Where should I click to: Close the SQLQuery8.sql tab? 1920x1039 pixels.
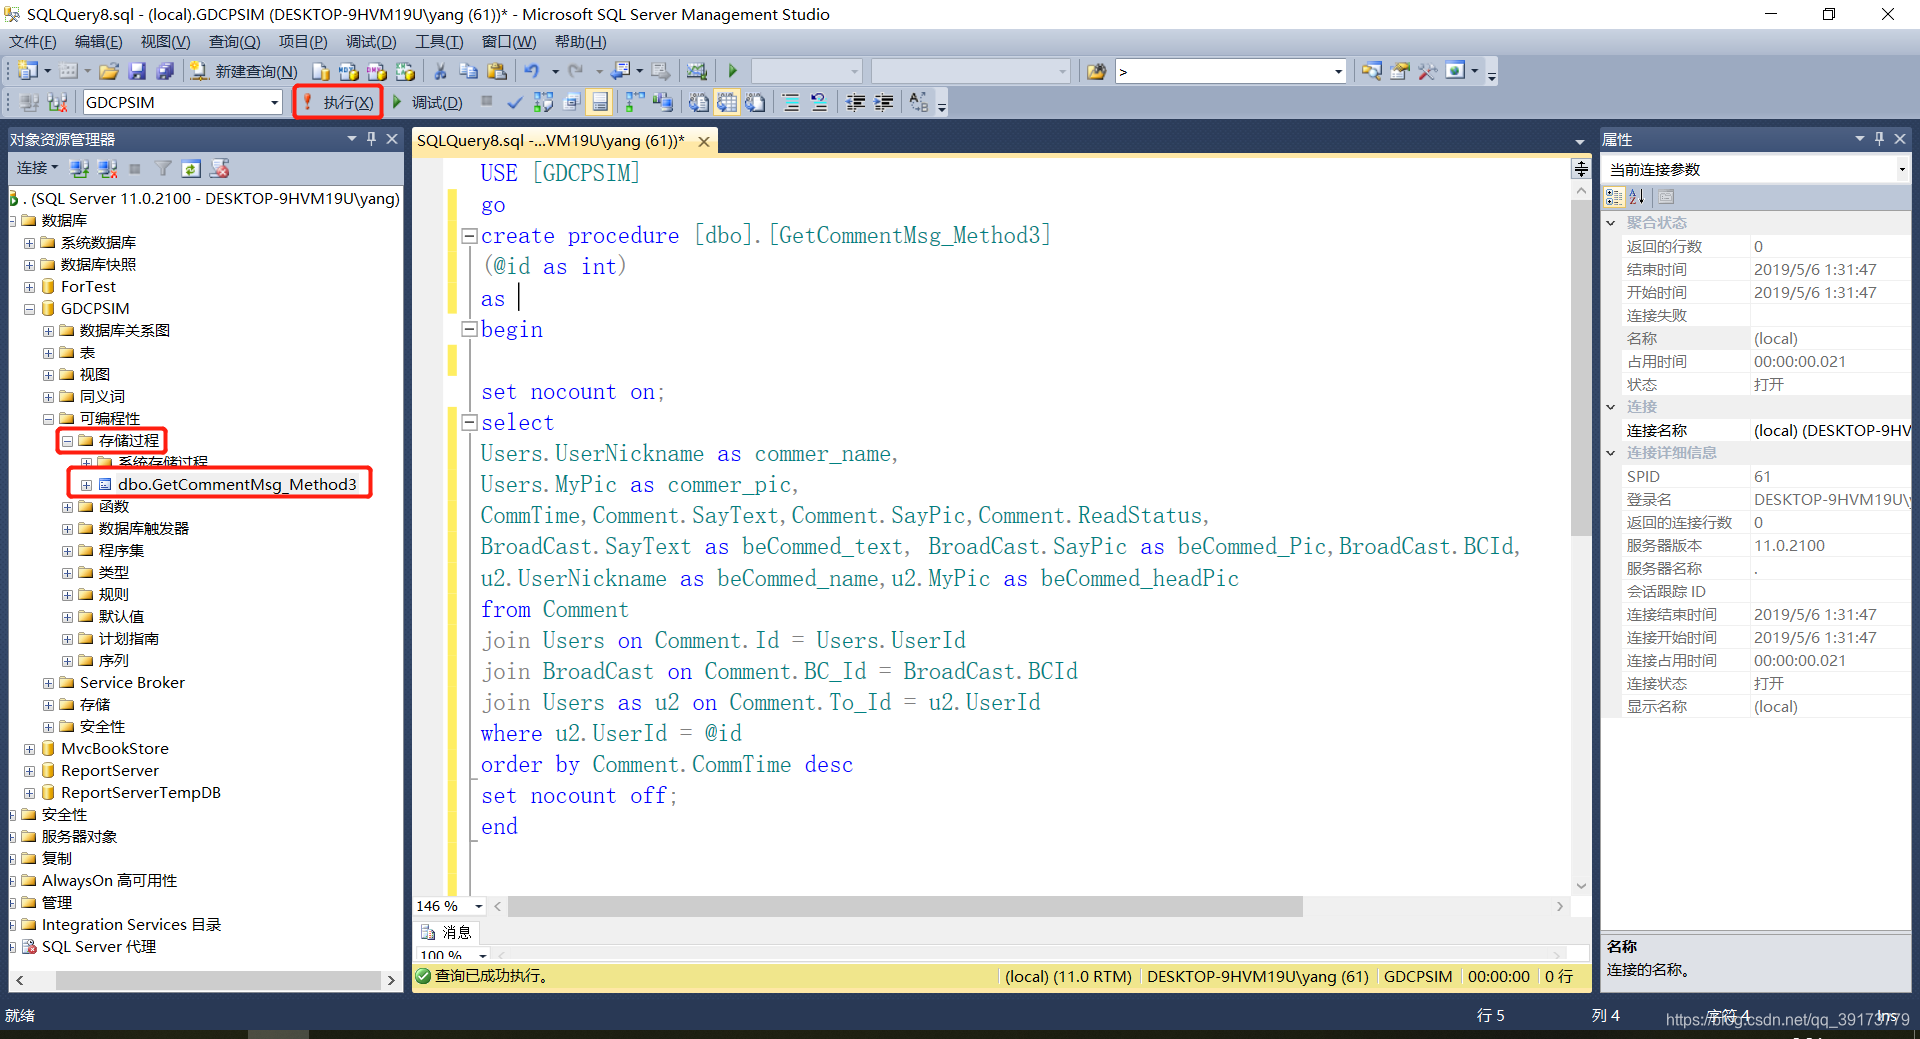coord(704,141)
